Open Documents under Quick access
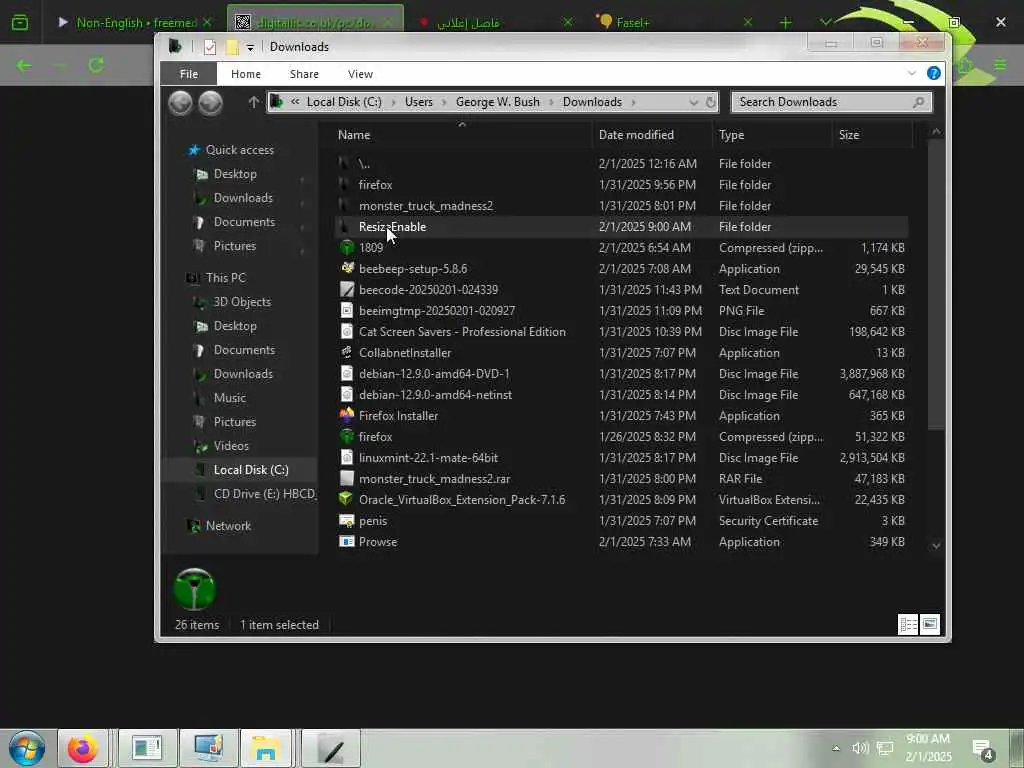The height and width of the screenshot is (768, 1024). [x=244, y=222]
